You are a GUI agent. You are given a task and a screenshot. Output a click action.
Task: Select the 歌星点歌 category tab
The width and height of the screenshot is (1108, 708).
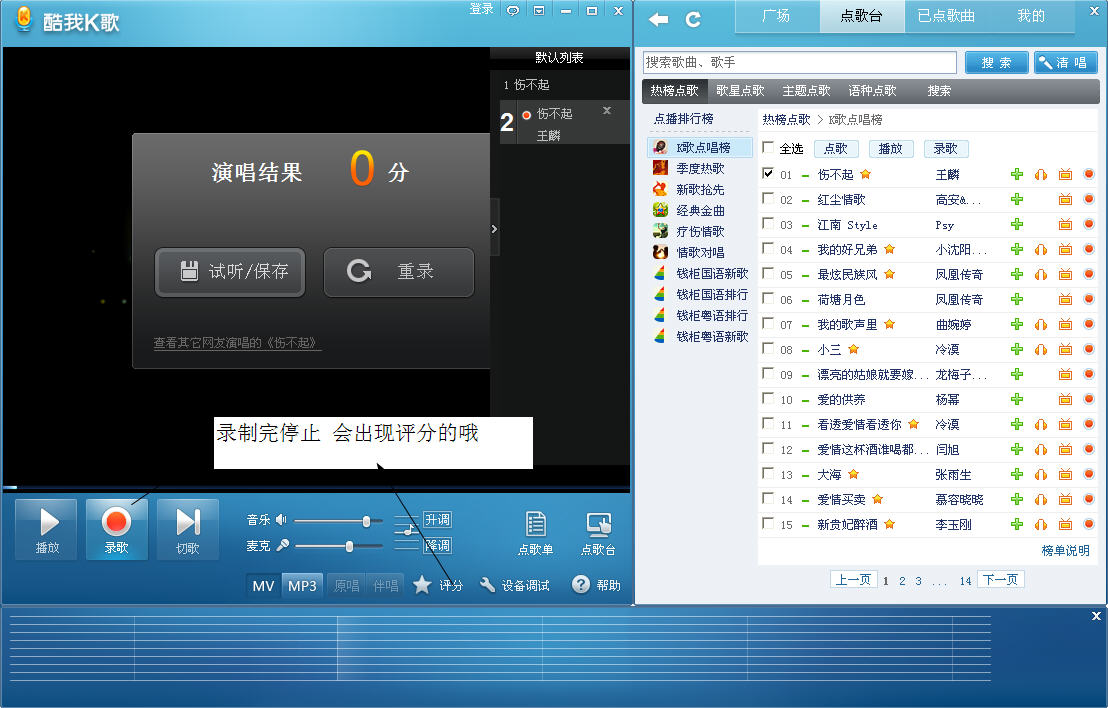[740, 91]
